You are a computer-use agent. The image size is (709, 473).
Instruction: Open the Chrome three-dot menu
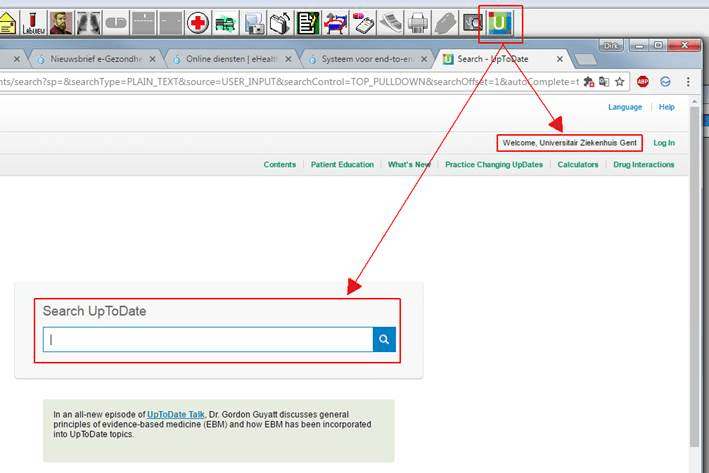coord(688,82)
